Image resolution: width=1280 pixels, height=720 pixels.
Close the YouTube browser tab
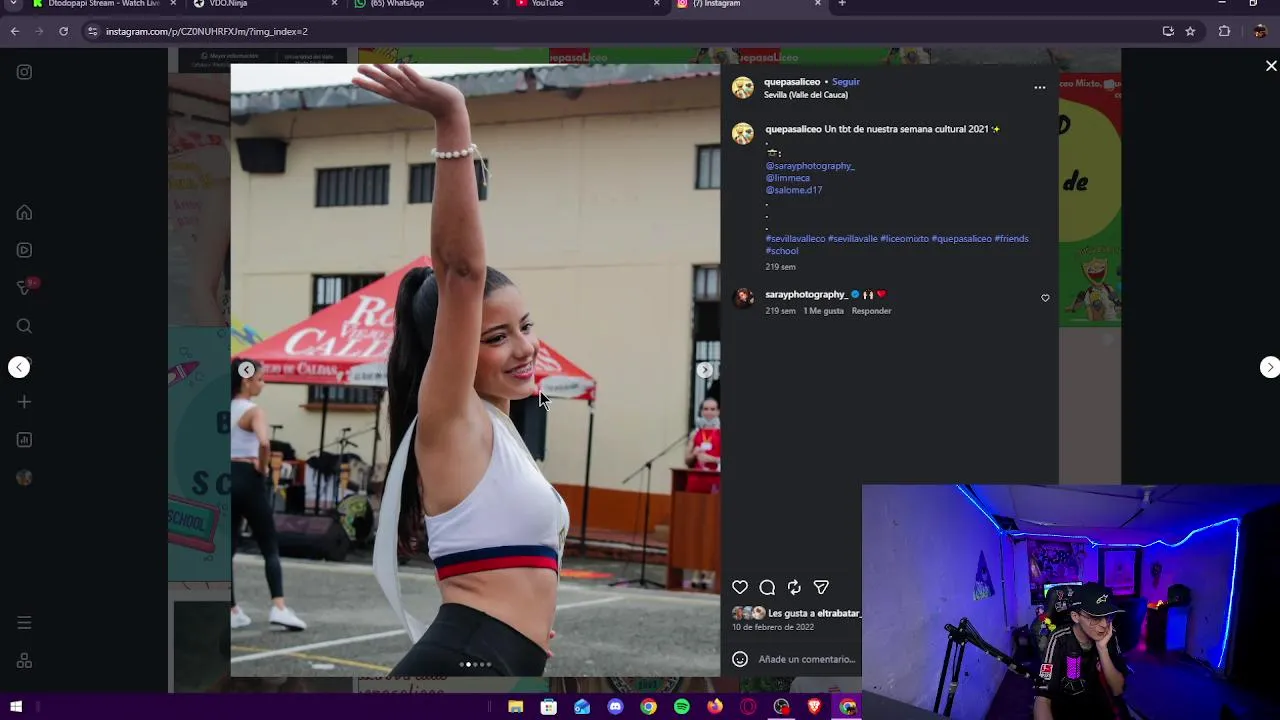click(656, 4)
